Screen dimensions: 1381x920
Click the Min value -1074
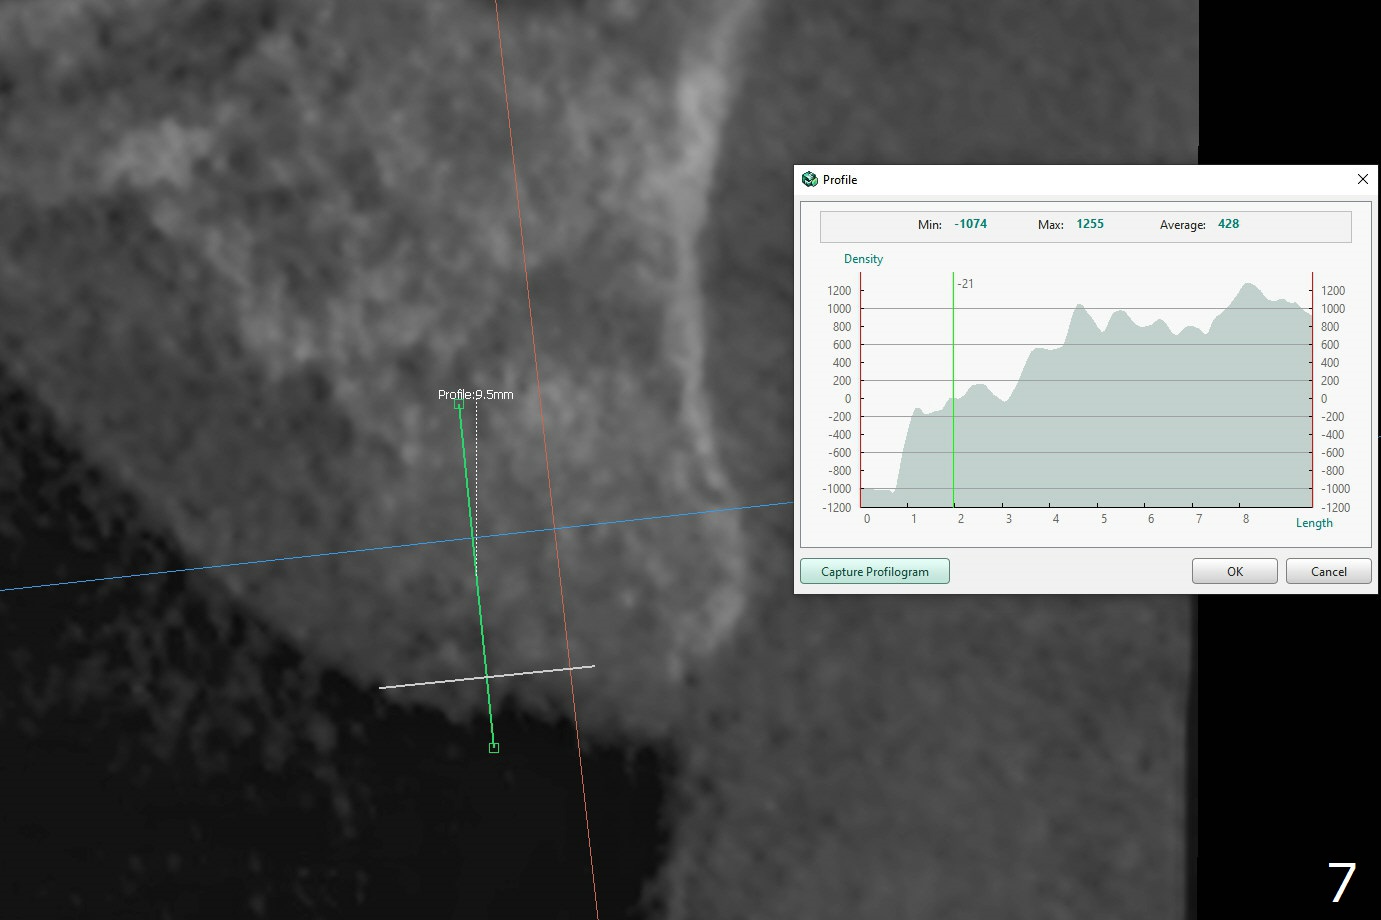970,224
